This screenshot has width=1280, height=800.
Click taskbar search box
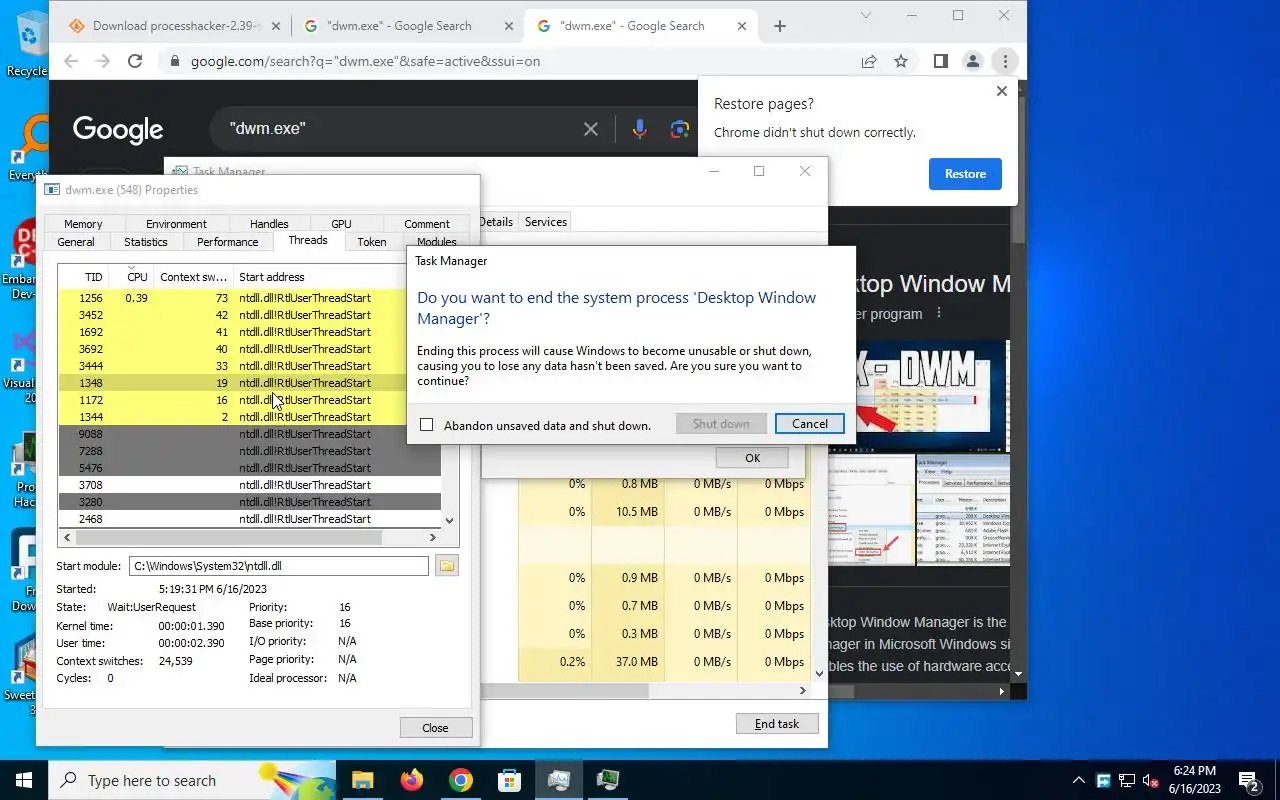tap(192, 780)
